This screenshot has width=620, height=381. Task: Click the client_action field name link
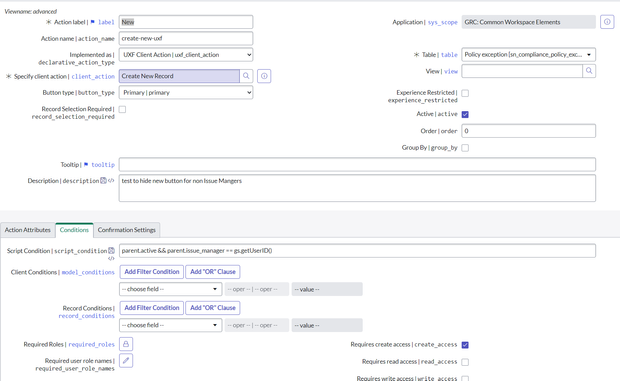[x=93, y=76]
